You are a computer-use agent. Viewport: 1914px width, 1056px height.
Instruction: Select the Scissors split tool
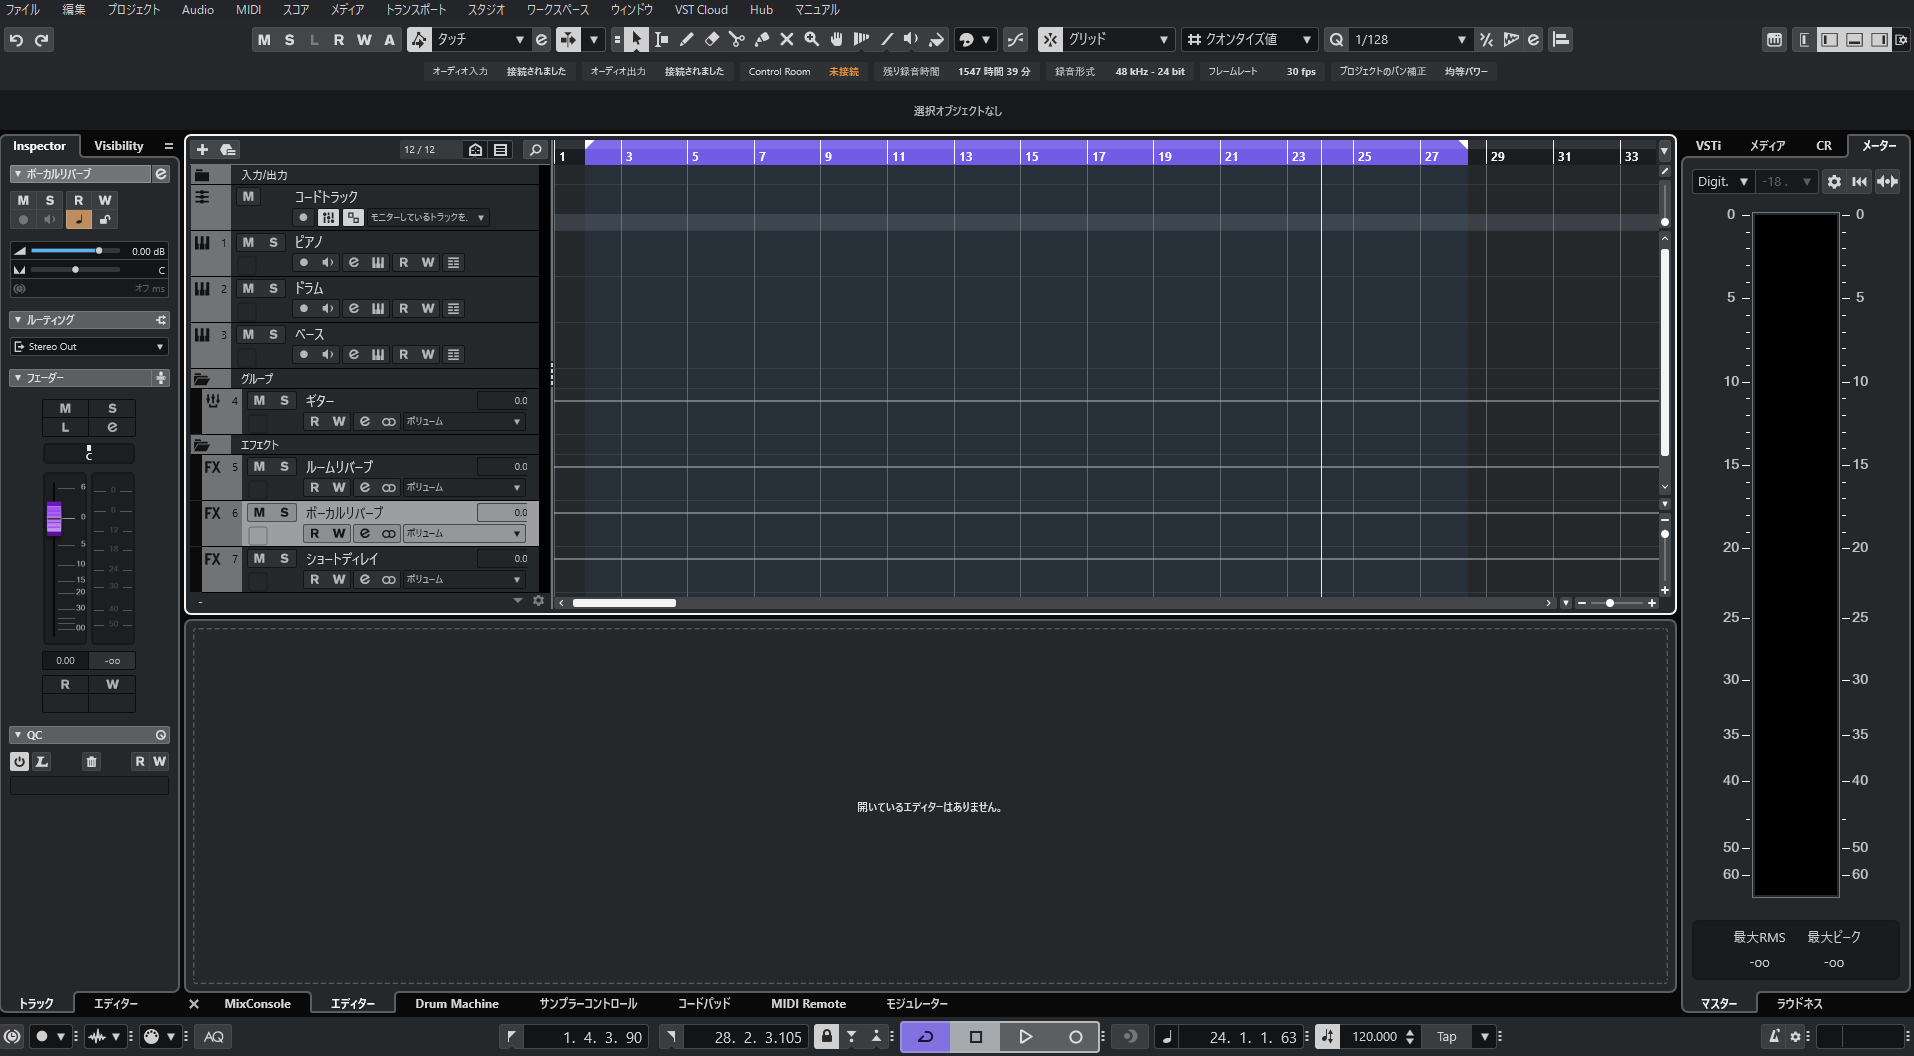(x=736, y=40)
